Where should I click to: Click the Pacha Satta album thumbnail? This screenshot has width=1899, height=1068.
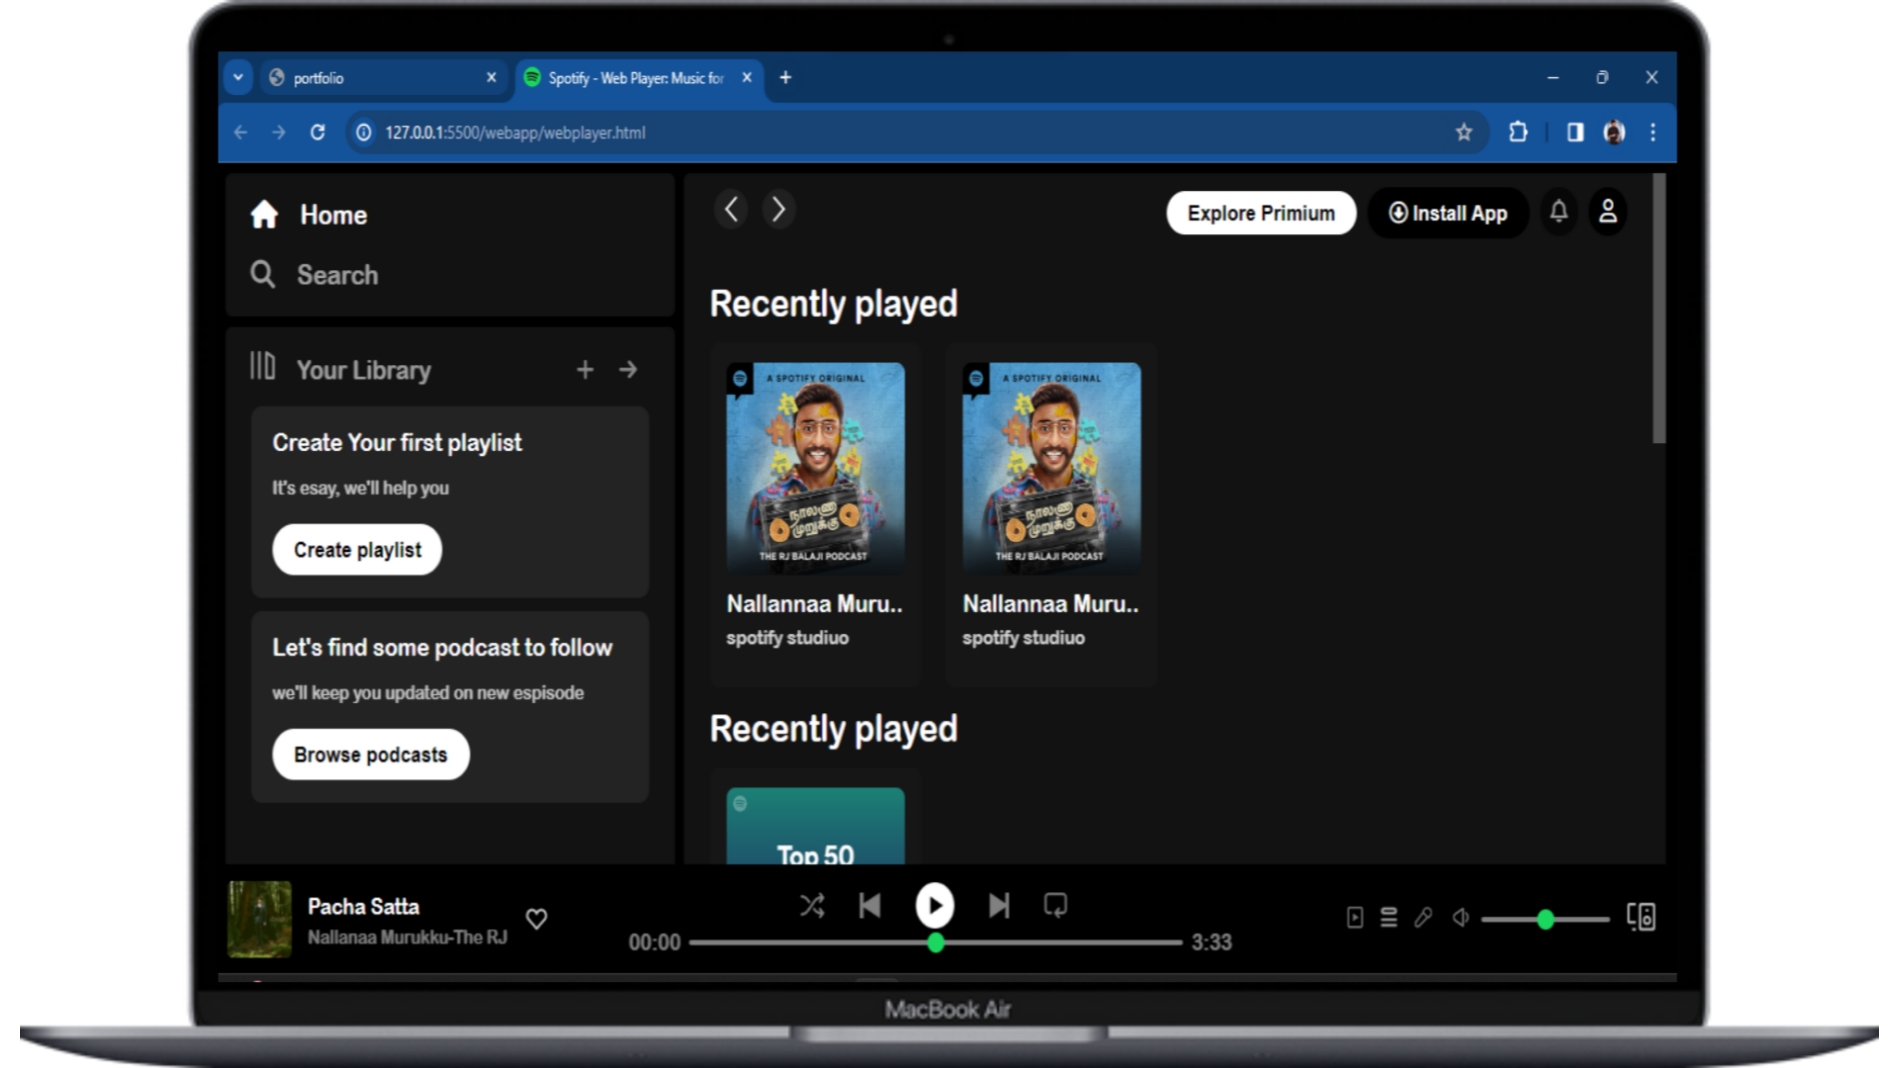click(x=260, y=919)
